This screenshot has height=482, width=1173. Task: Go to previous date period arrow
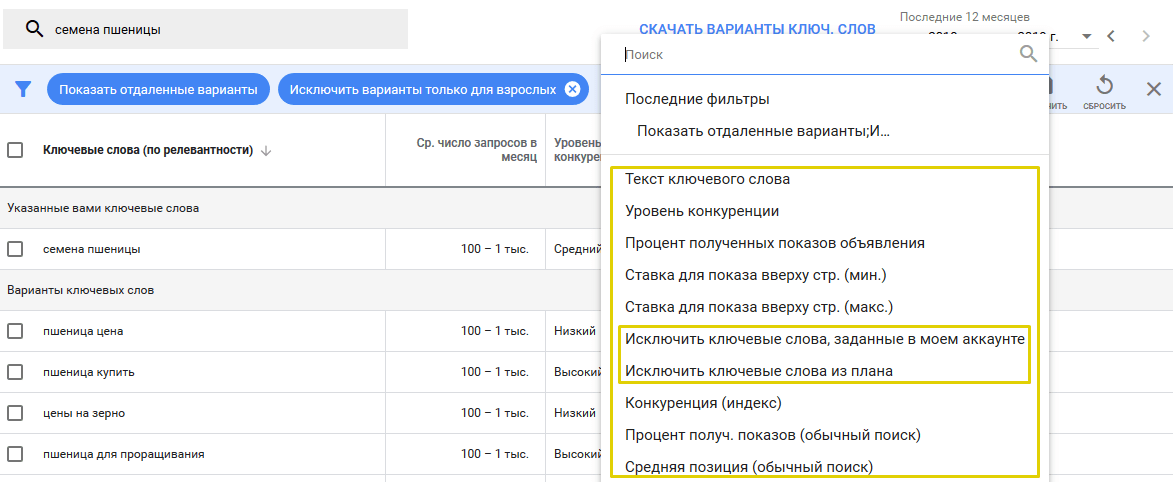(x=1111, y=36)
